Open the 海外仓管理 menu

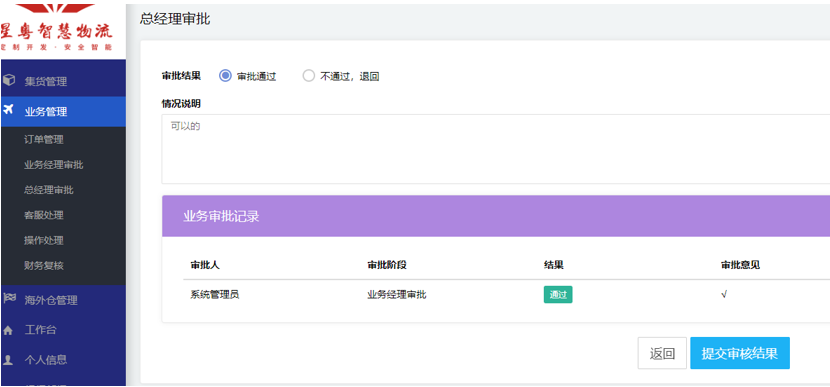(63, 300)
